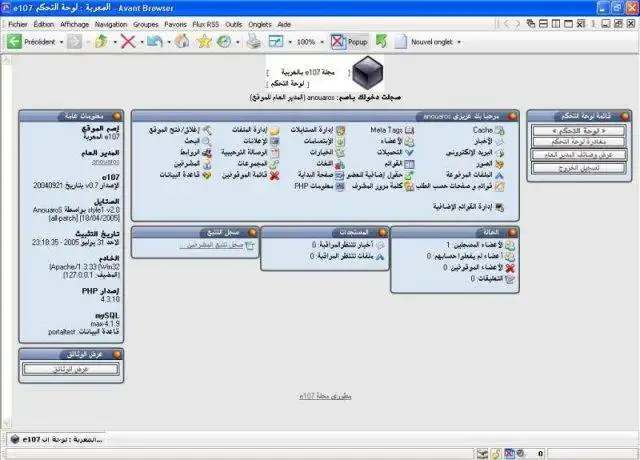Screen dimensions: 640x460
Task: Toggle the Popup blocker button
Action: (x=349, y=42)
